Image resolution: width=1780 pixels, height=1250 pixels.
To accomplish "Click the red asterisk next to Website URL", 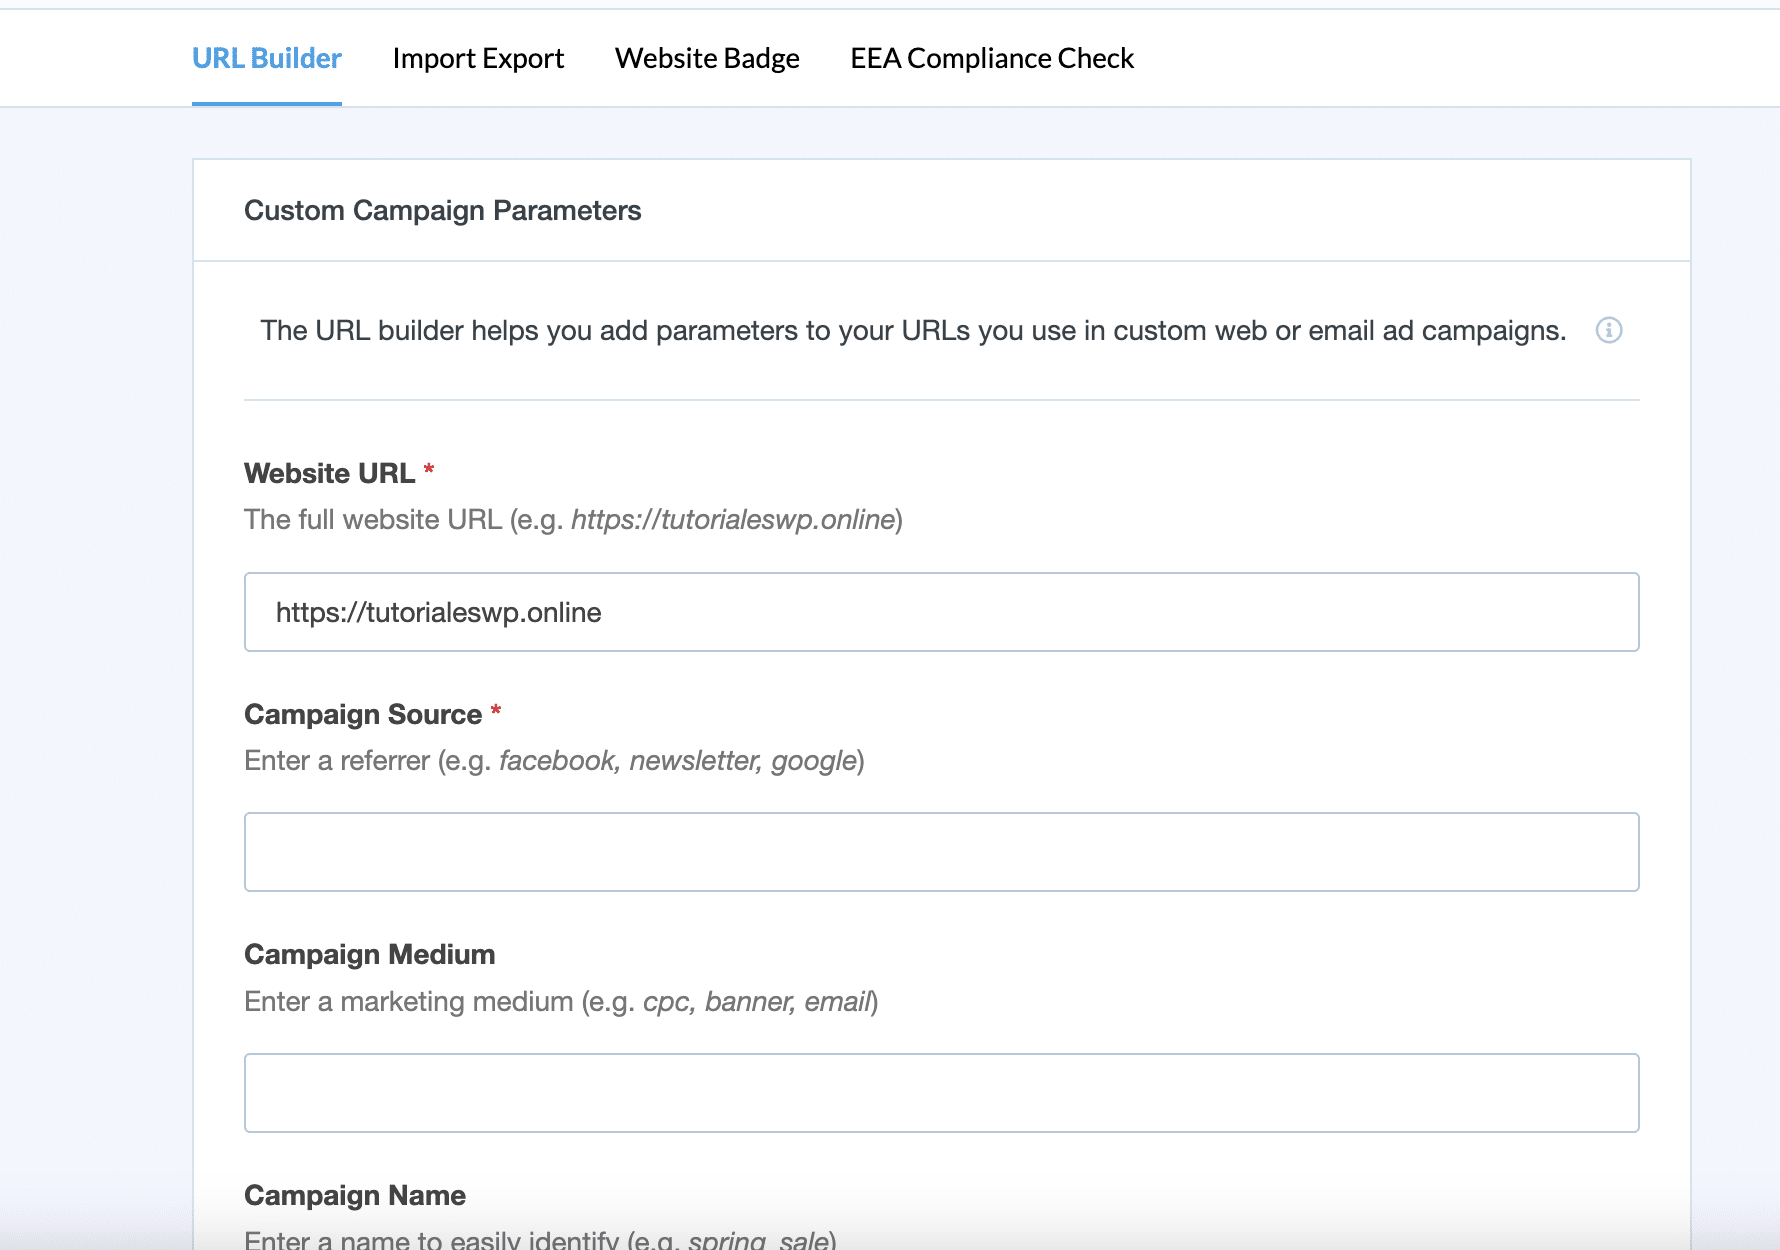I will click(429, 469).
